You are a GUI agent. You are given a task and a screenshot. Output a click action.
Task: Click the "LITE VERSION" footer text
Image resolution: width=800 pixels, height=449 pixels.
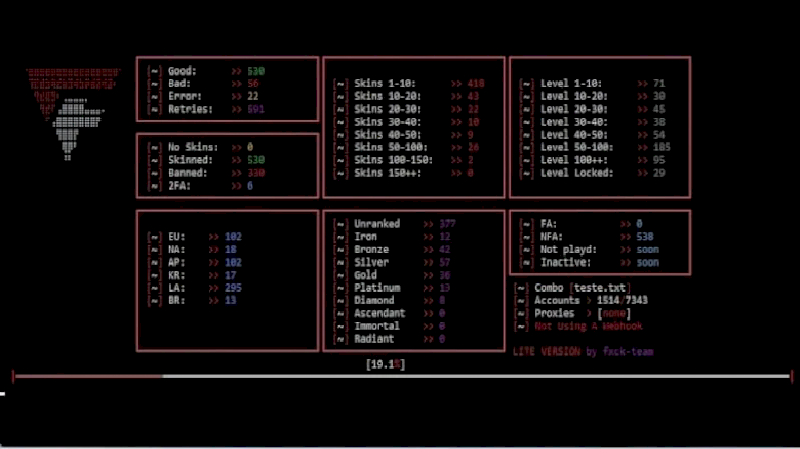(546, 352)
